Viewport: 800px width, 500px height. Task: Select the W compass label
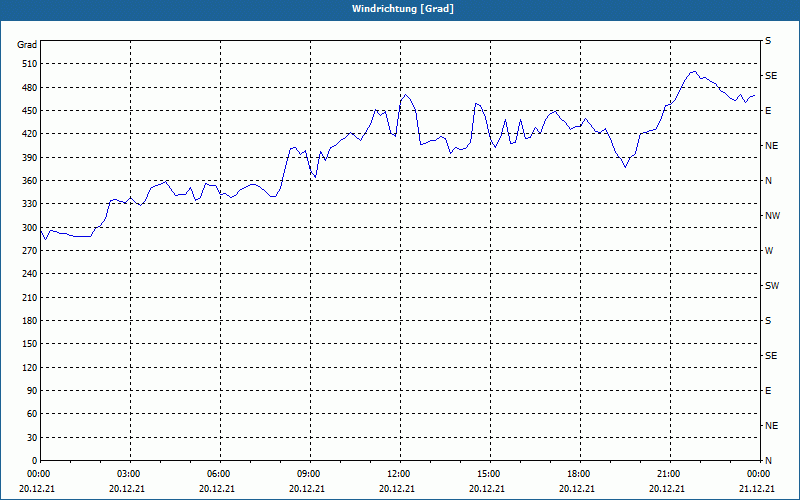769,251
